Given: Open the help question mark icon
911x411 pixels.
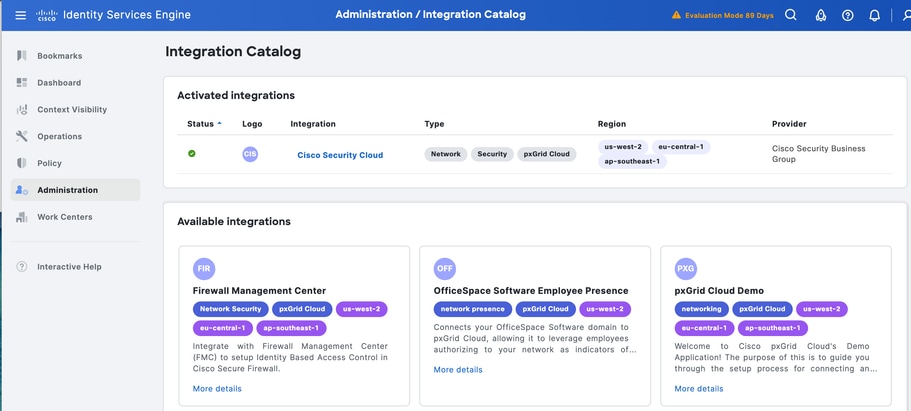Looking at the screenshot, I should (848, 16).
